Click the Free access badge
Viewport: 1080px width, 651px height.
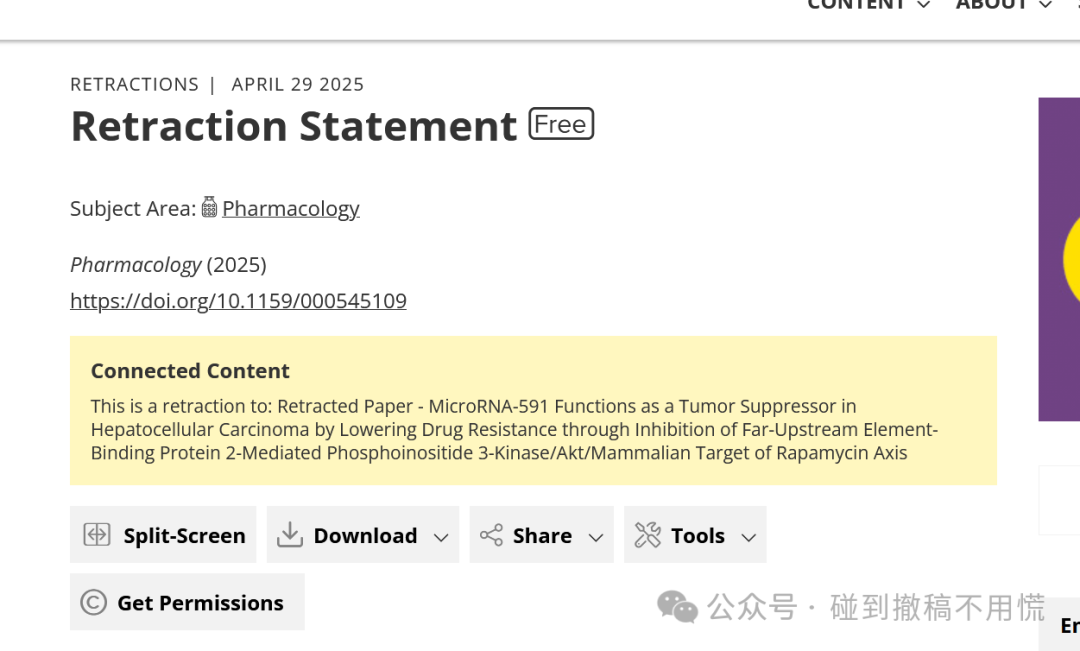tap(561, 124)
